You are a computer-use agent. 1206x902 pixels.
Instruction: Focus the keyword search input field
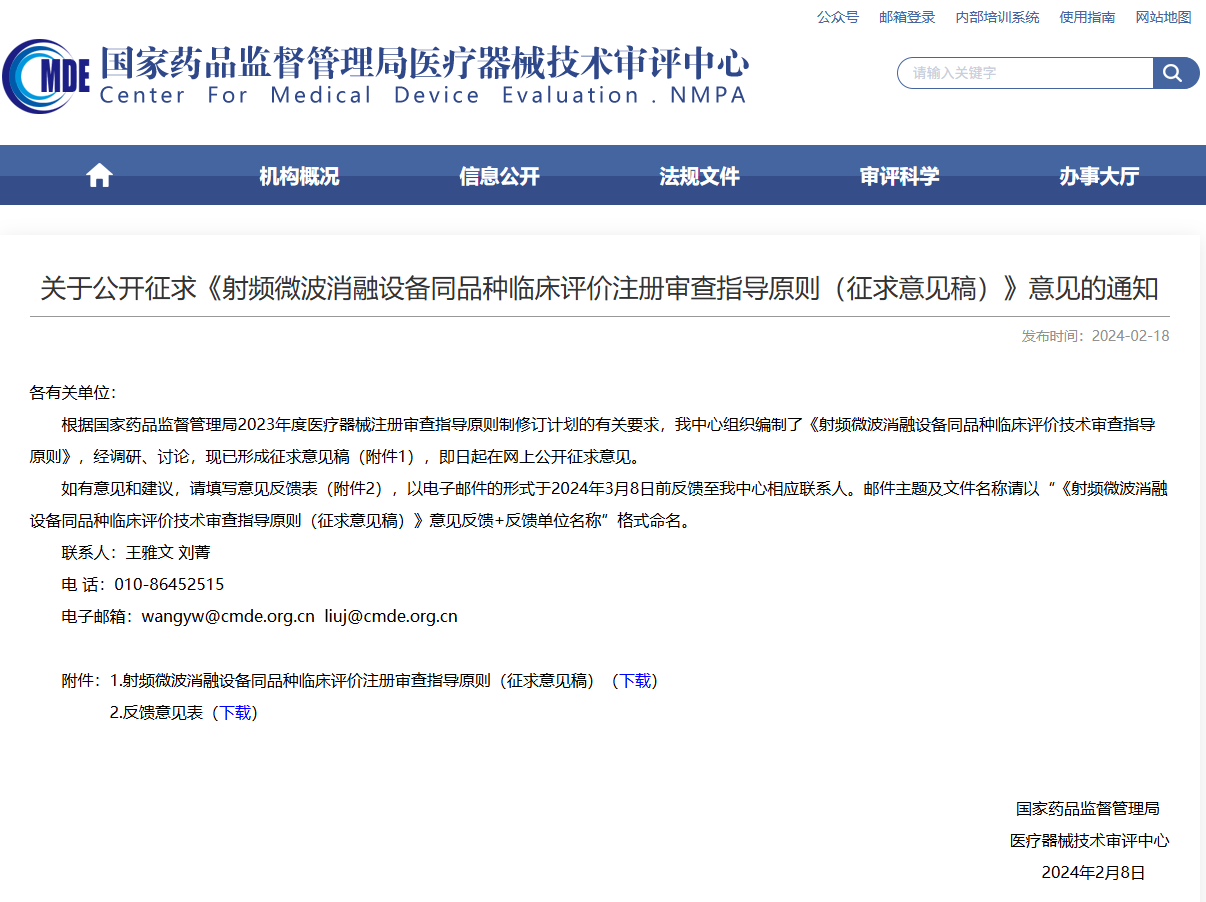pos(1026,73)
